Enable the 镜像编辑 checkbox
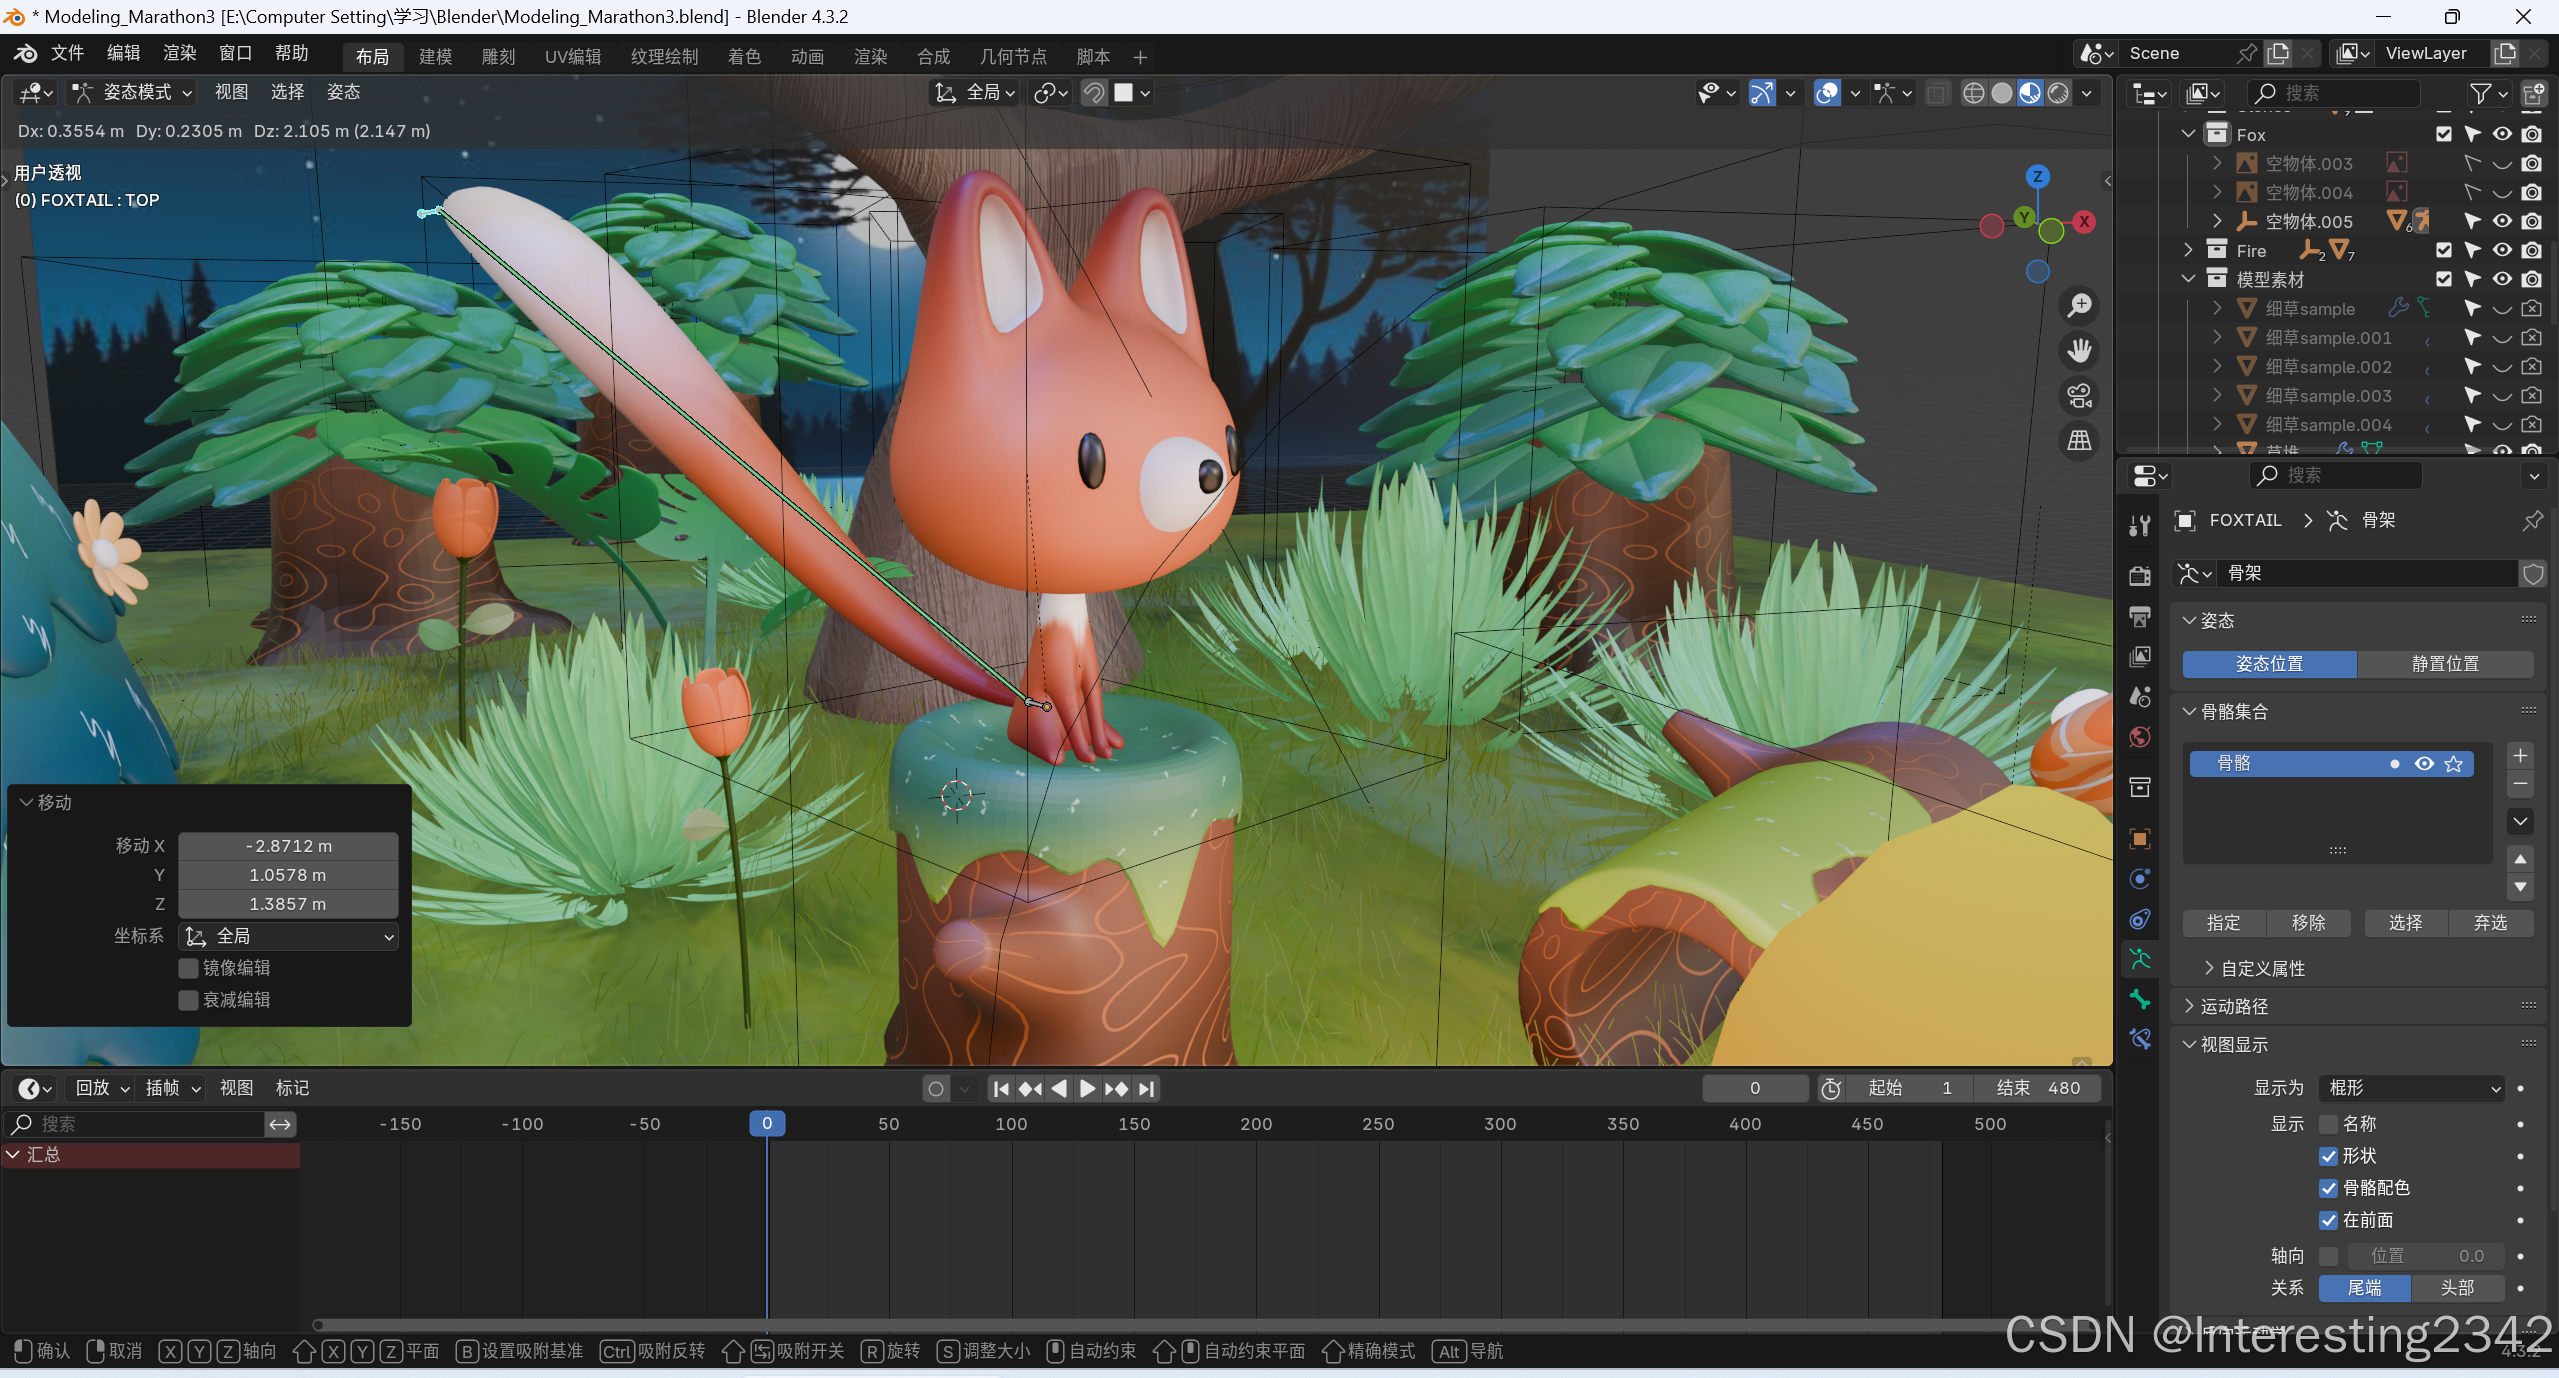This screenshot has height=1378, width=2559. (x=188, y=967)
